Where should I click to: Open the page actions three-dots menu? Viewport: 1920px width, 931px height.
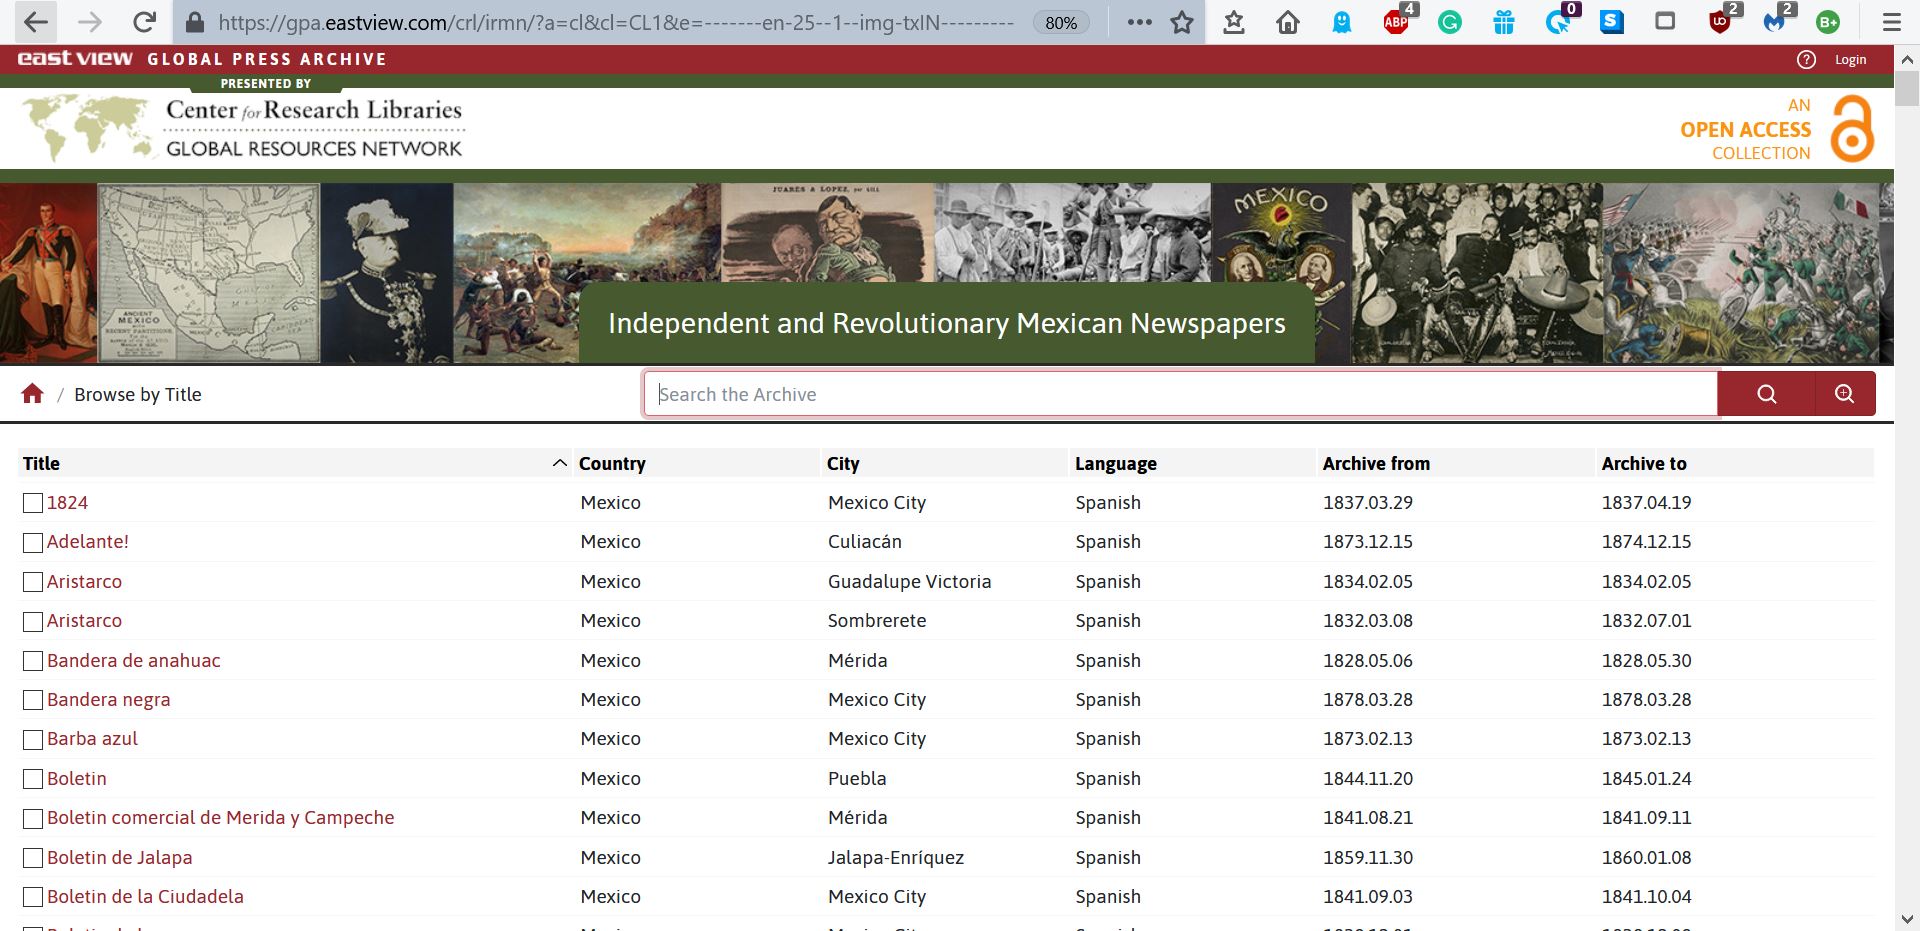point(1139,22)
